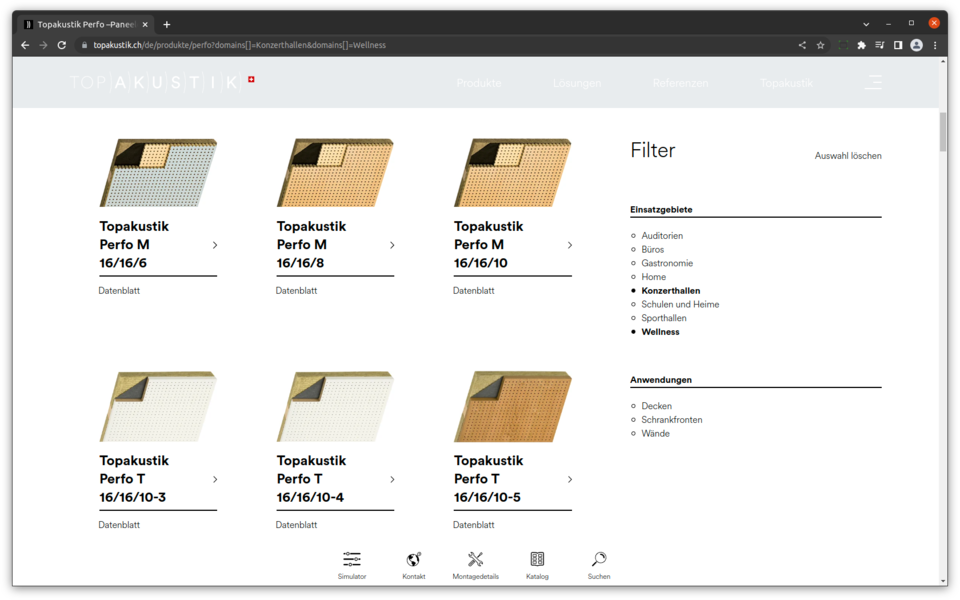The width and height of the screenshot is (960, 600).
Task: Open a new browser tab
Action: point(167,24)
